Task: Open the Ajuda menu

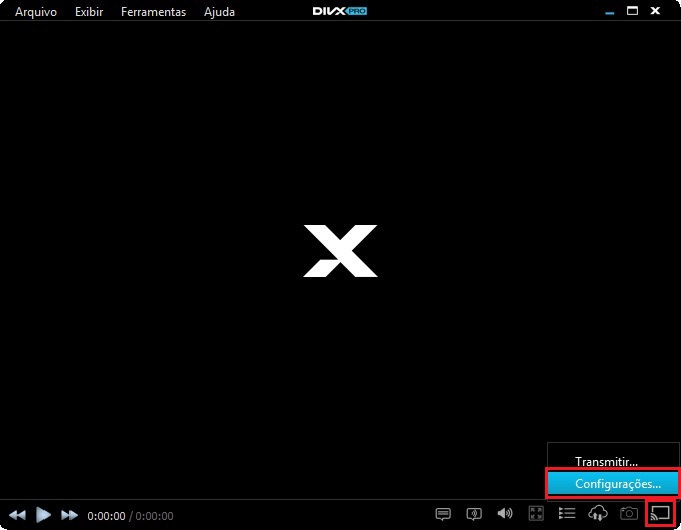Action: 219,12
